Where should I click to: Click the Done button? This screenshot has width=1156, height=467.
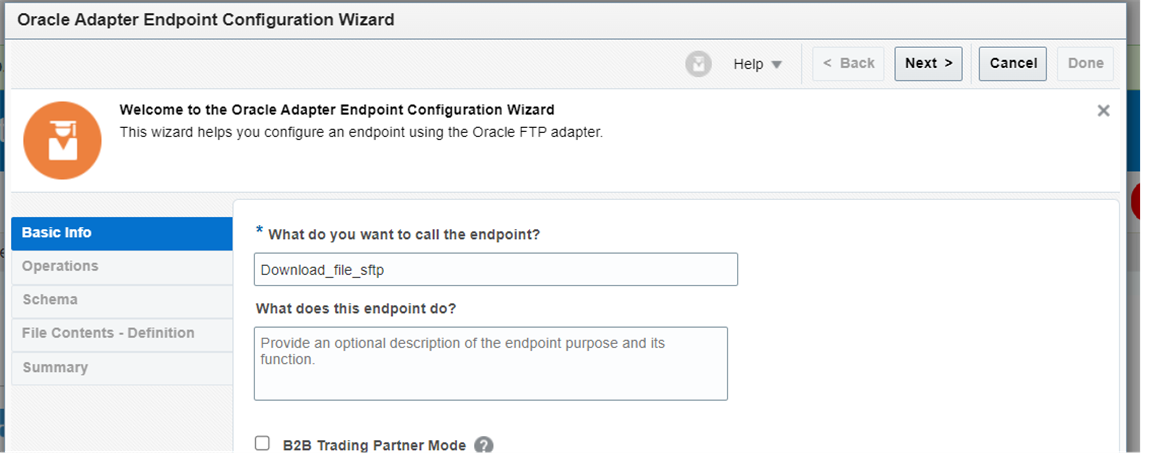pos(1085,64)
